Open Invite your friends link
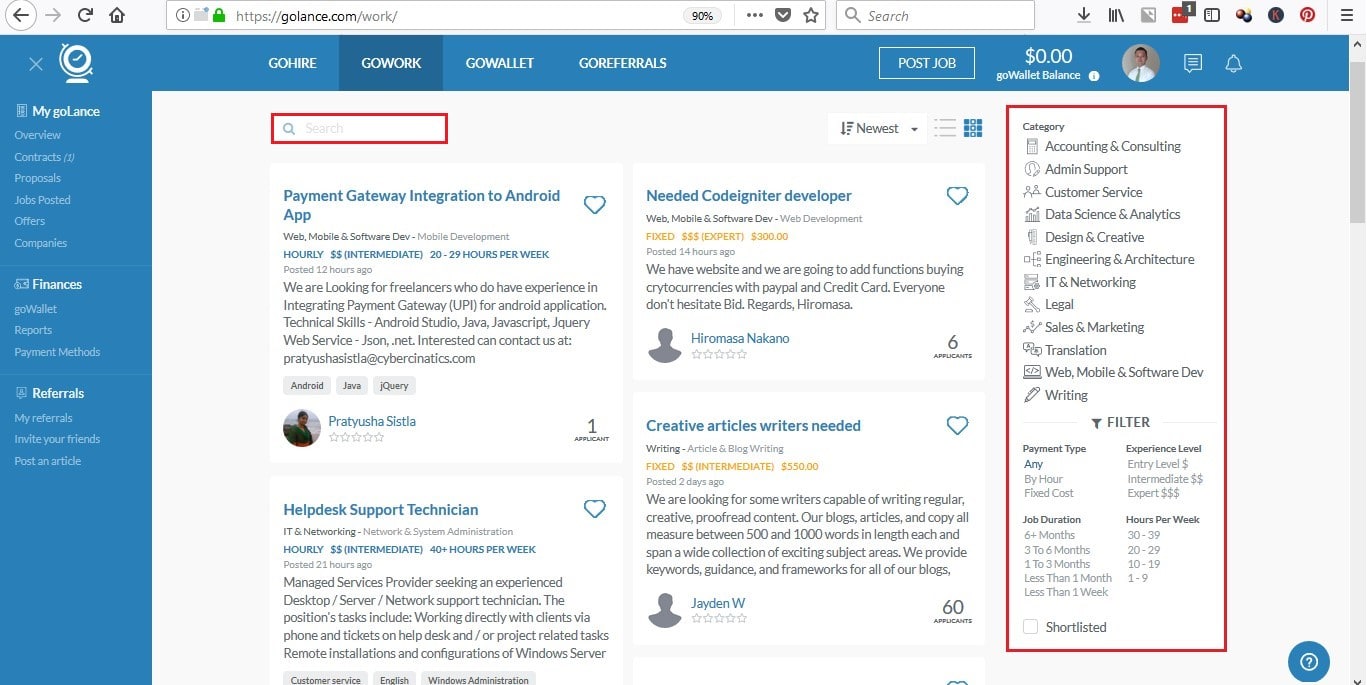 57,439
